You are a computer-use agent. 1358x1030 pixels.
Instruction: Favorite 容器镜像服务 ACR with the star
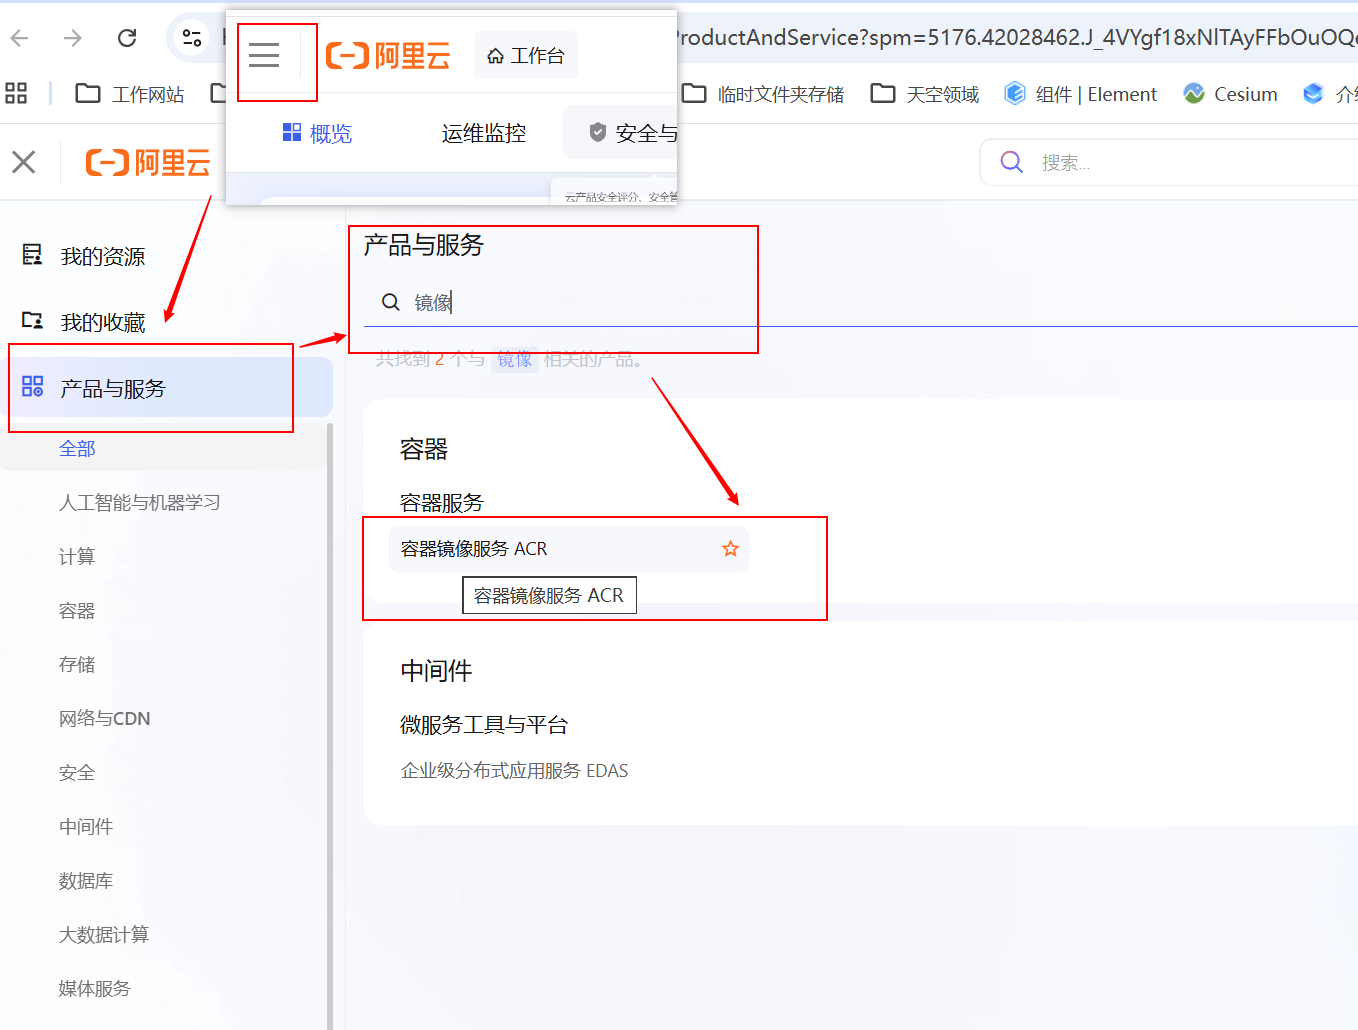click(x=731, y=548)
